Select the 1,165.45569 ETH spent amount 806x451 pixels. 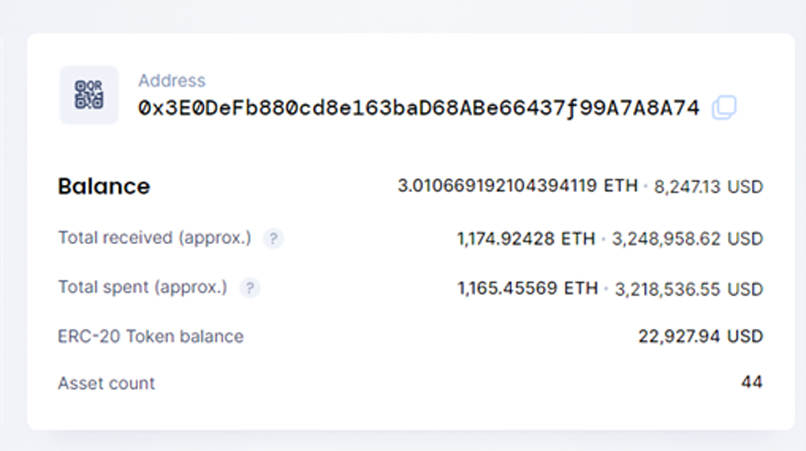click(x=527, y=288)
